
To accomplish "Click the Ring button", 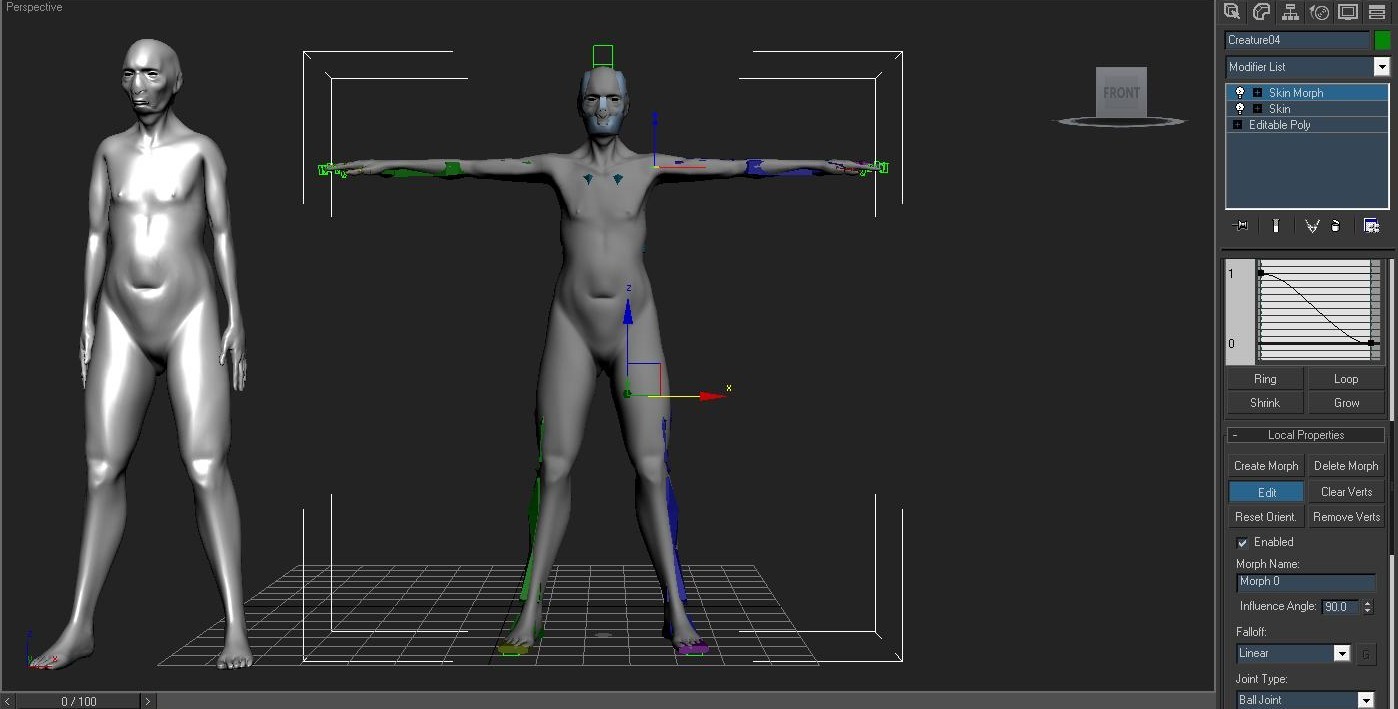I will [x=1265, y=379].
